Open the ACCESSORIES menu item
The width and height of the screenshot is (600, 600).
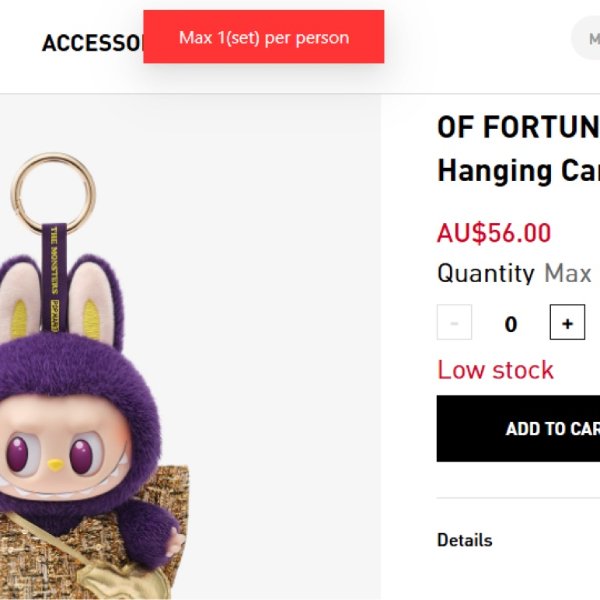pyautogui.click(x=93, y=44)
